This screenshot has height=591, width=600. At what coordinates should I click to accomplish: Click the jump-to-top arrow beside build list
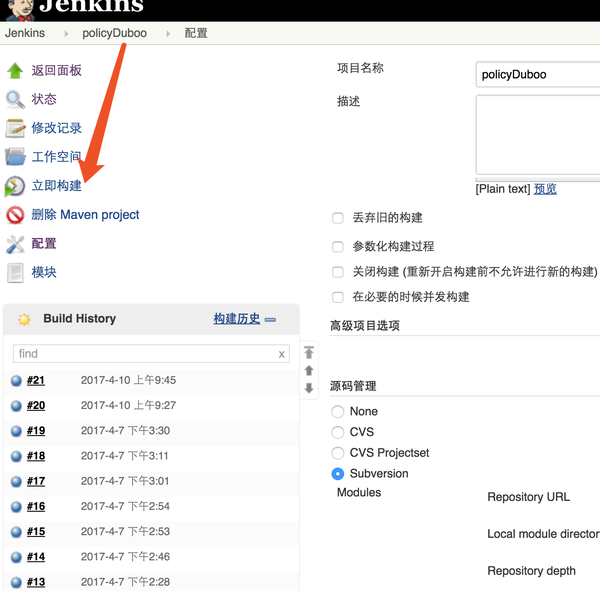pyautogui.click(x=309, y=352)
